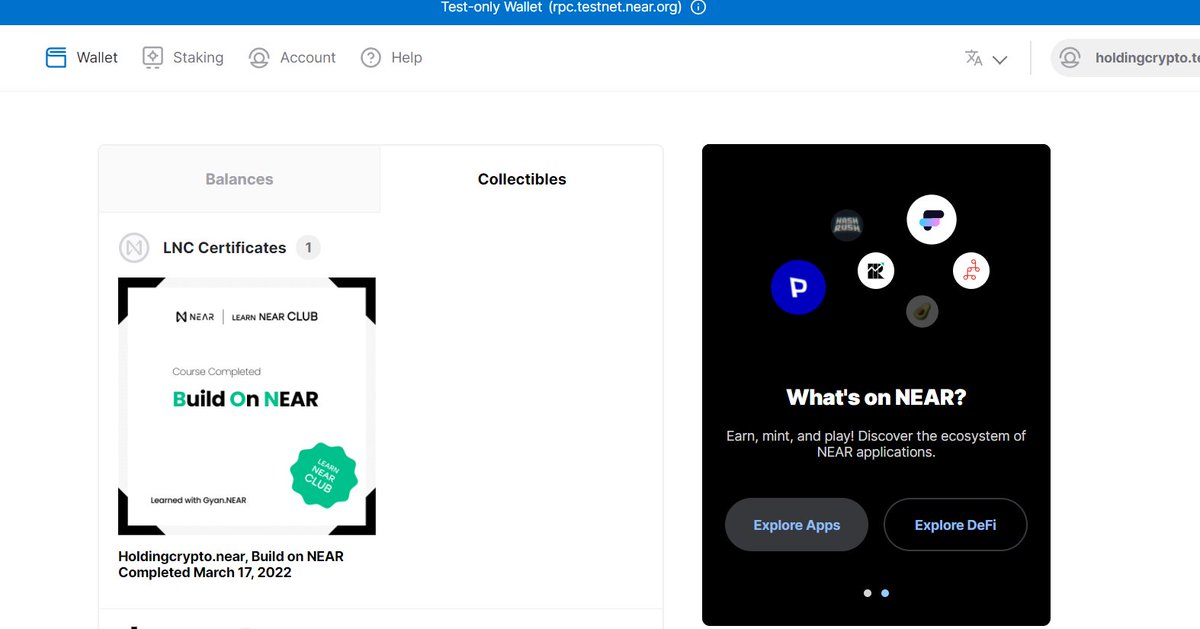
Task: Open the Staking menu label
Action: (x=198, y=58)
